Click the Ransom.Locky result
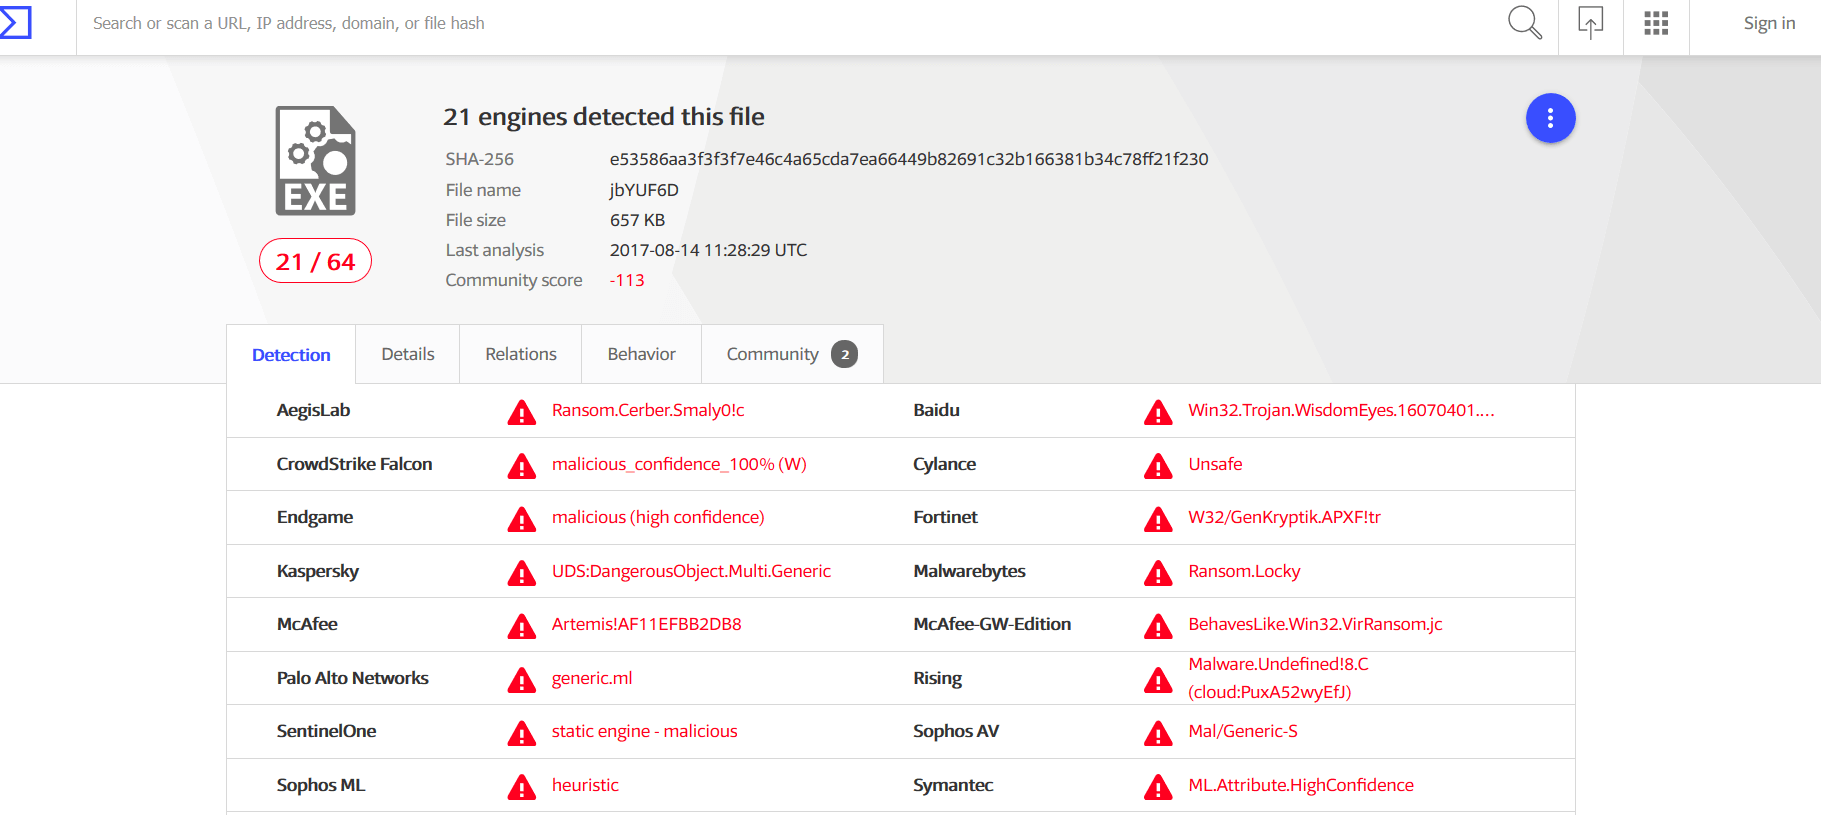 pos(1244,571)
